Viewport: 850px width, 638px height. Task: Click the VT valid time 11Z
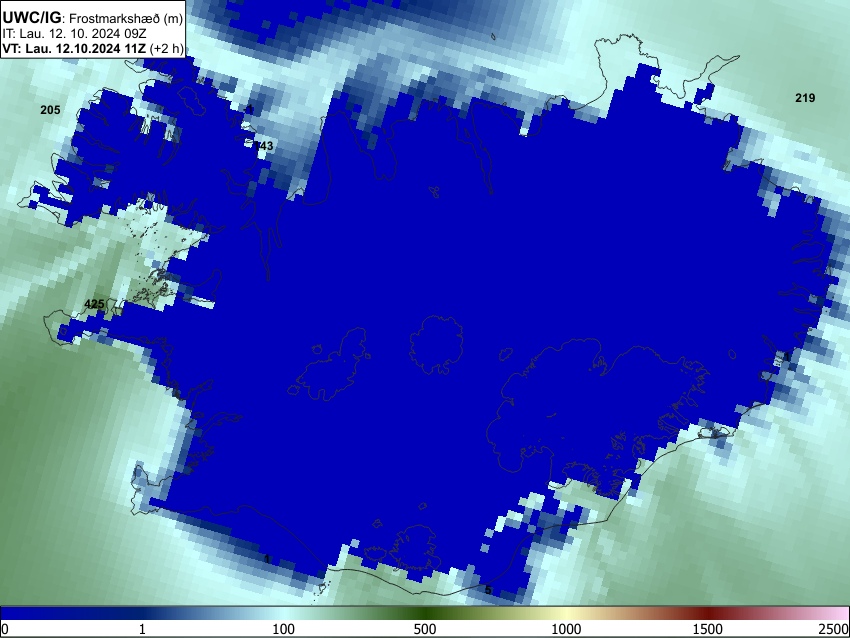pos(74,49)
